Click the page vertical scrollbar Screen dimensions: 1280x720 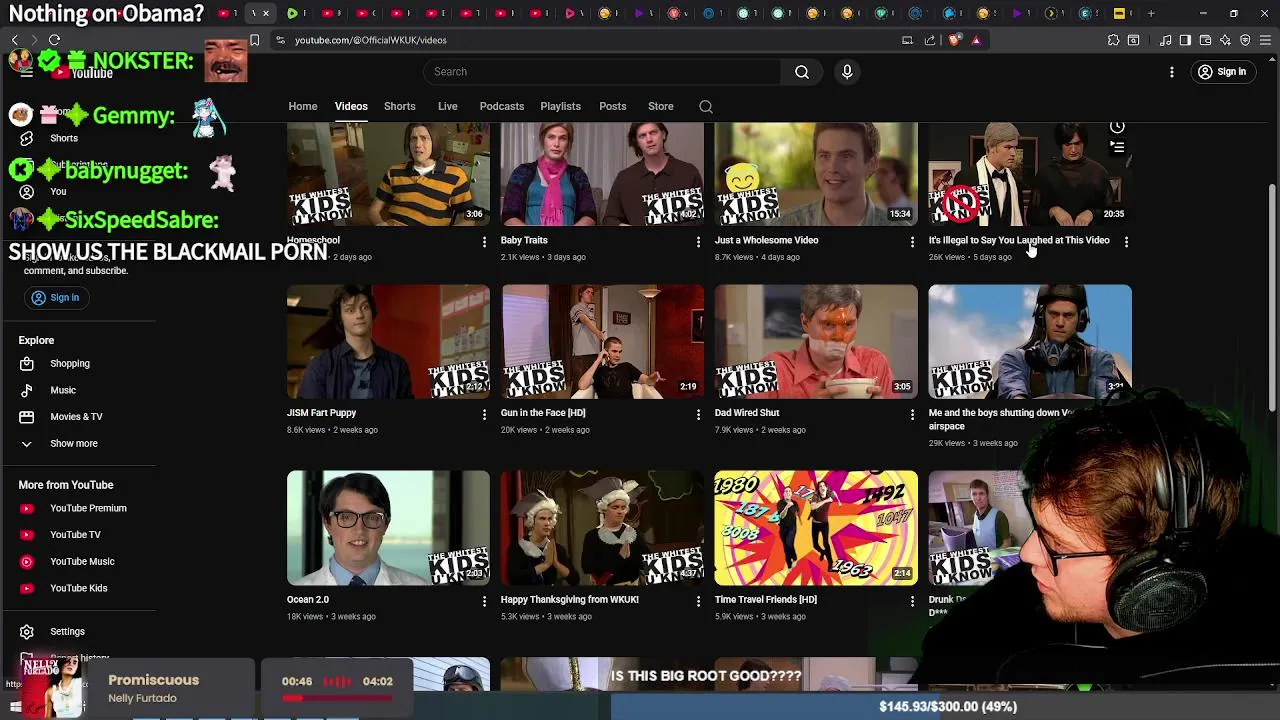pyautogui.click(x=1272, y=297)
